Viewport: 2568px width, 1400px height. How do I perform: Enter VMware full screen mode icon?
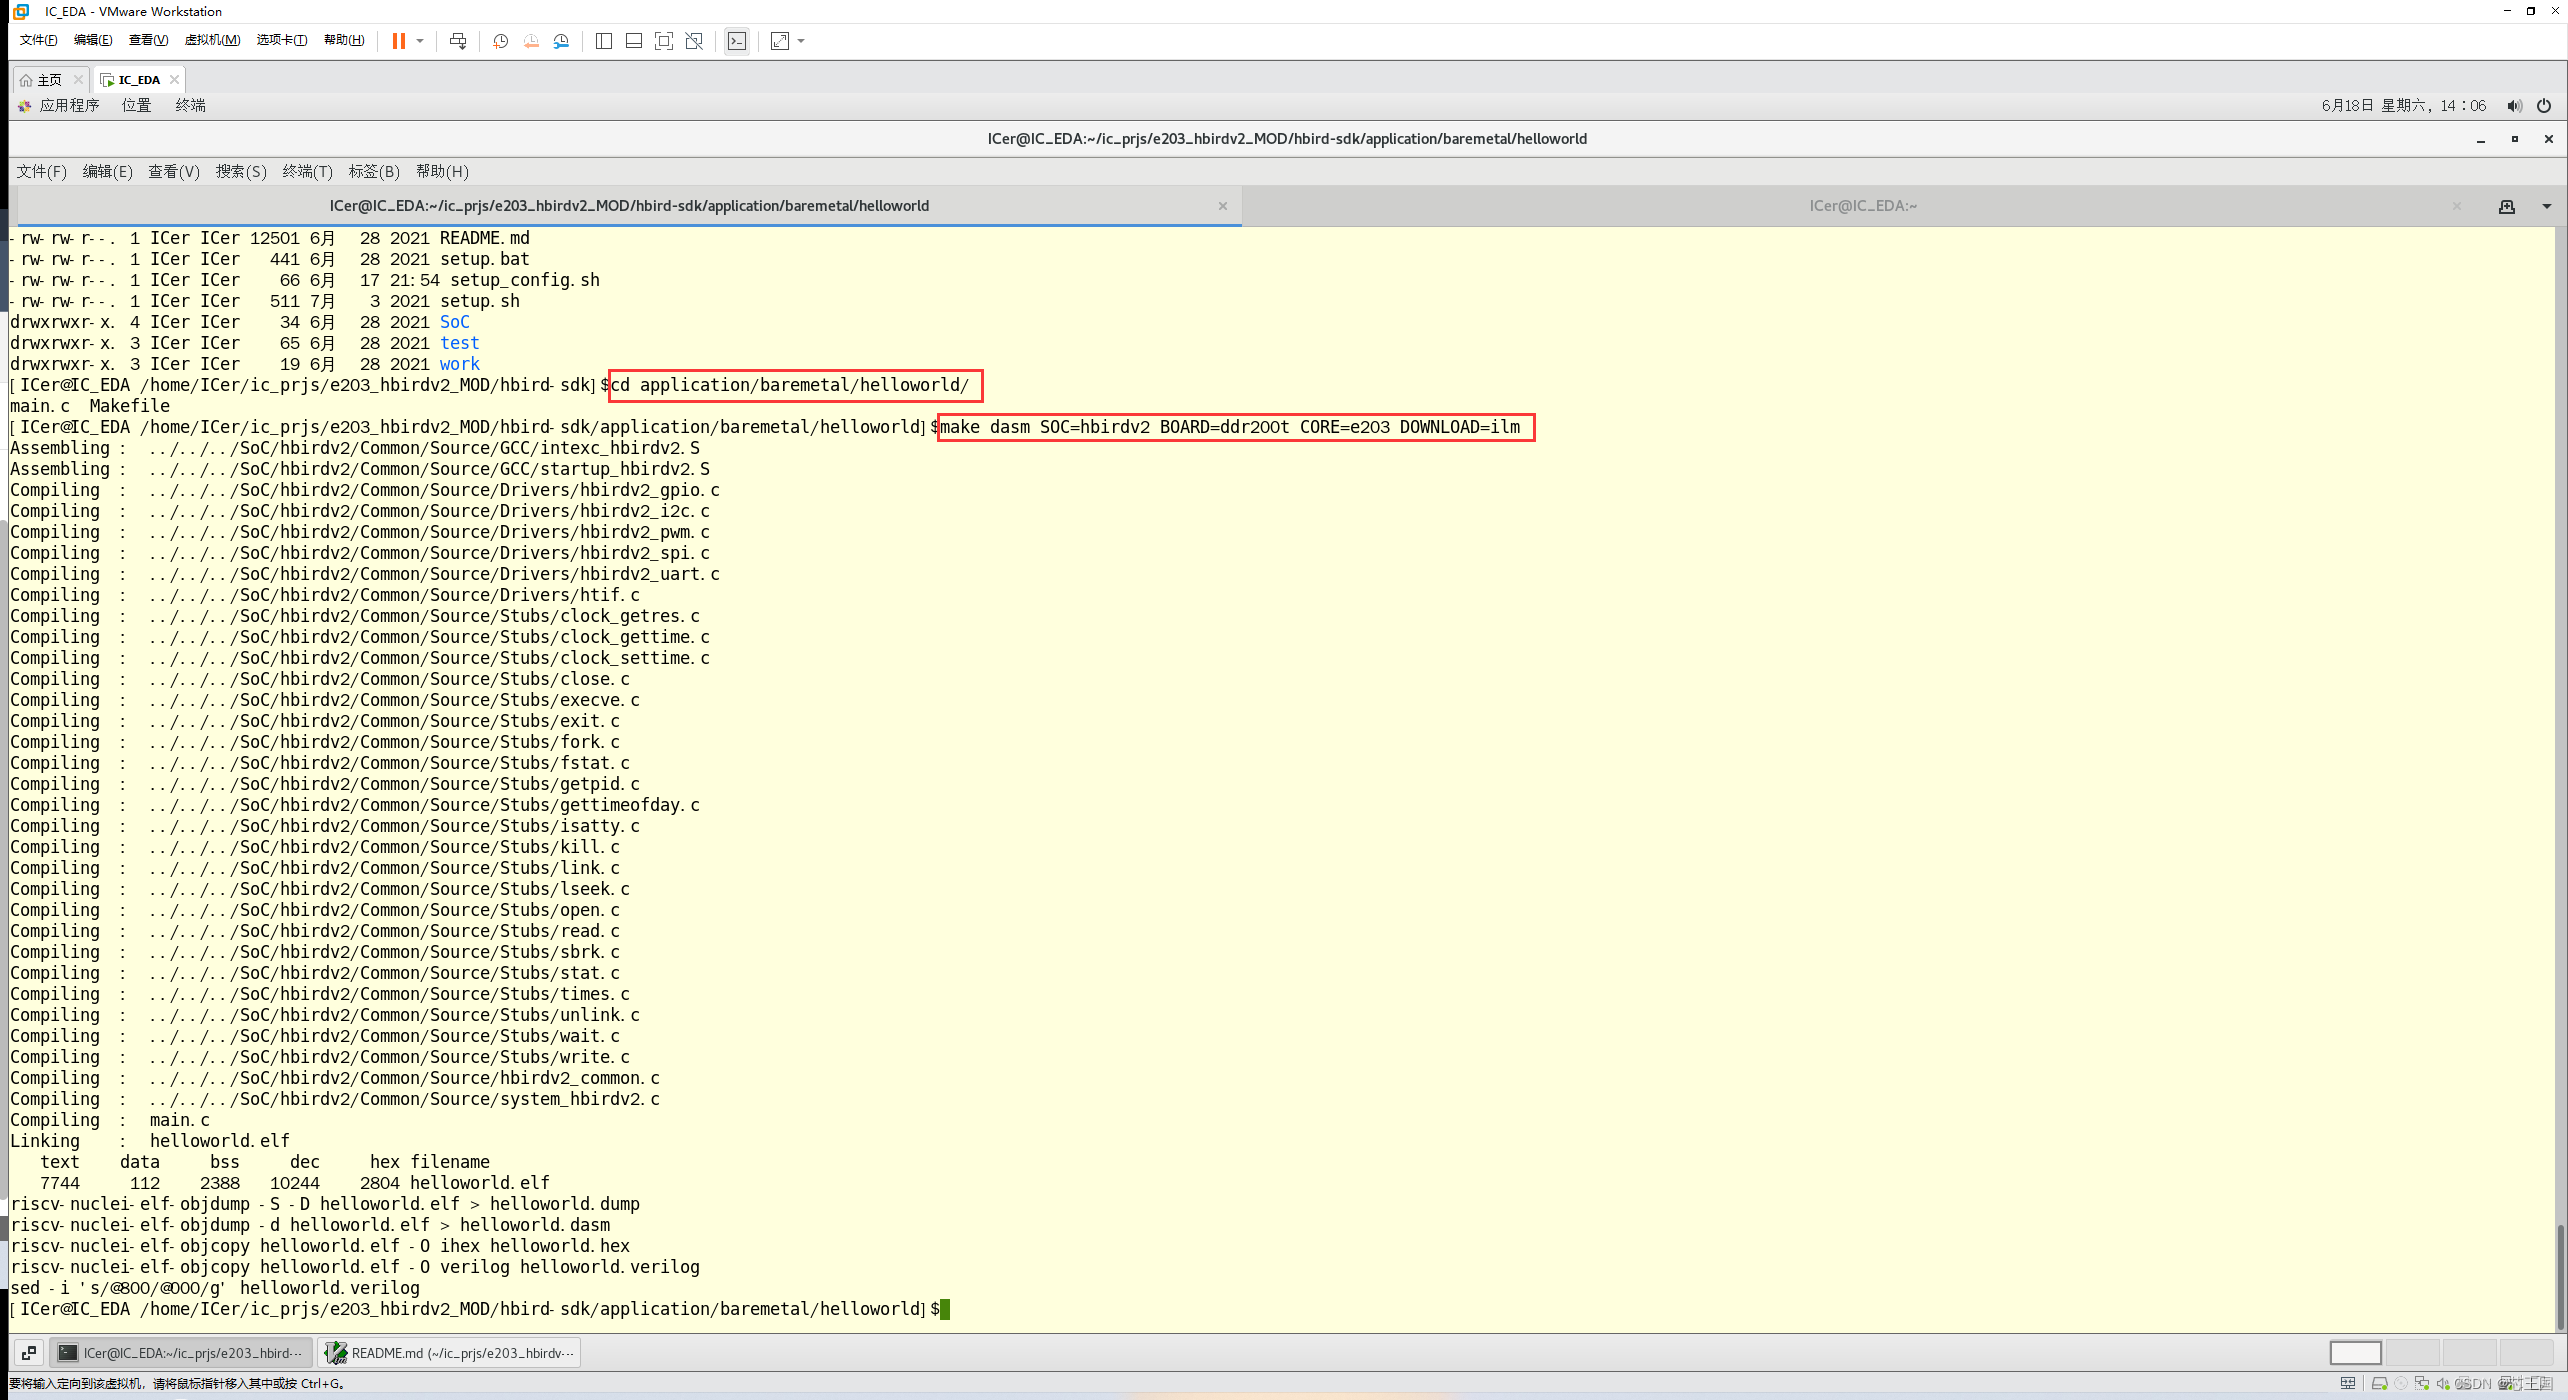pos(664,41)
